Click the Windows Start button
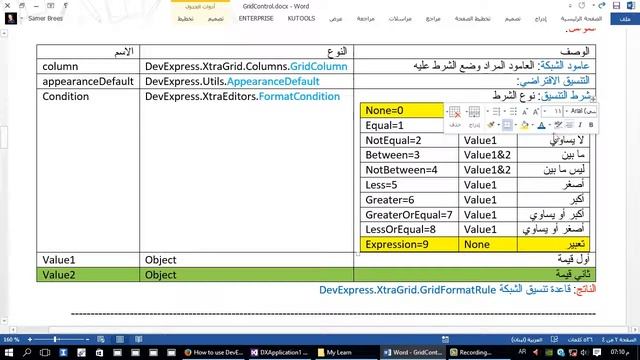Image resolution: width=640 pixels, height=360 pixels. (x=8, y=352)
